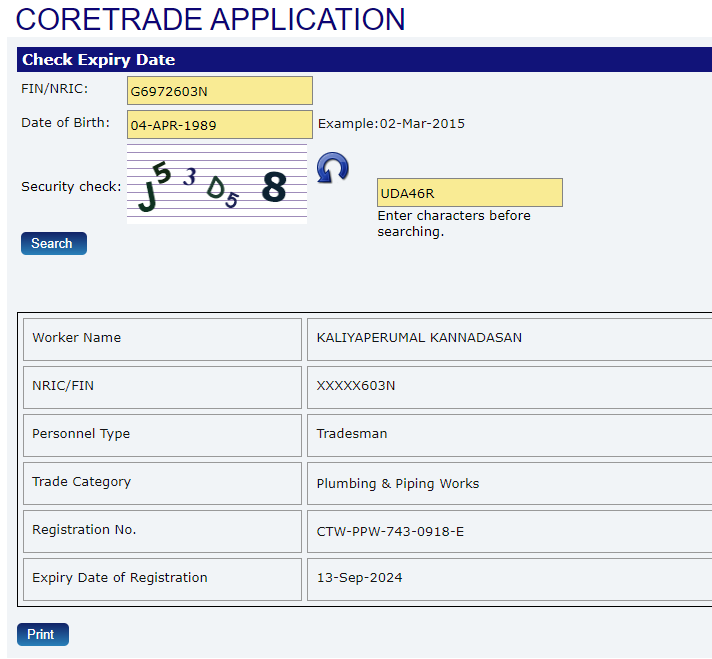Click the name KALIYAPERUMAL KANNADASAN
Image resolution: width=712 pixels, height=659 pixels.
click(x=419, y=338)
